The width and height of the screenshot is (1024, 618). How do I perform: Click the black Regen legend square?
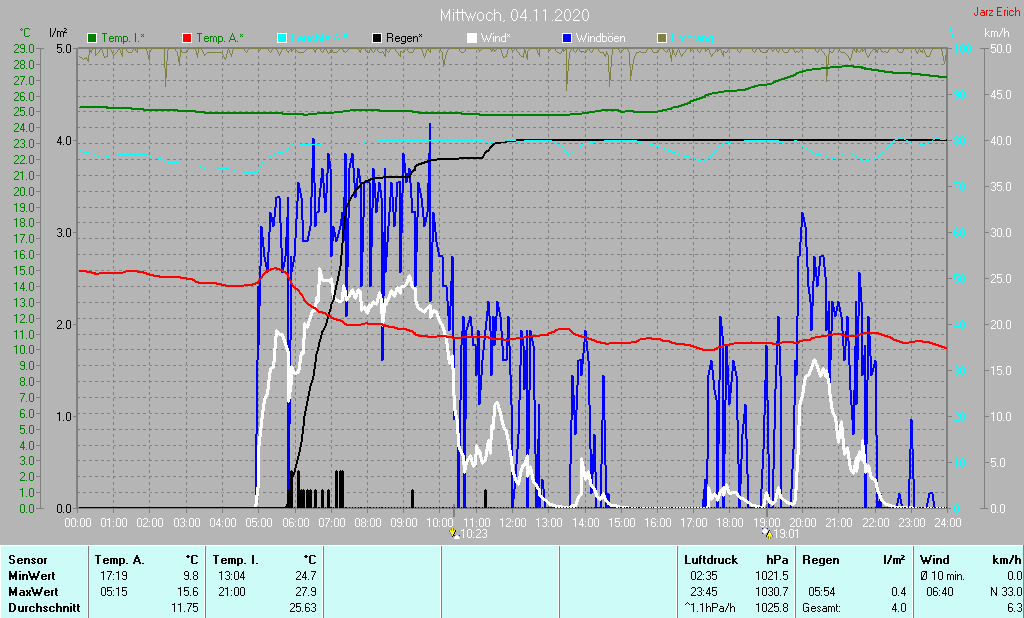[376, 38]
